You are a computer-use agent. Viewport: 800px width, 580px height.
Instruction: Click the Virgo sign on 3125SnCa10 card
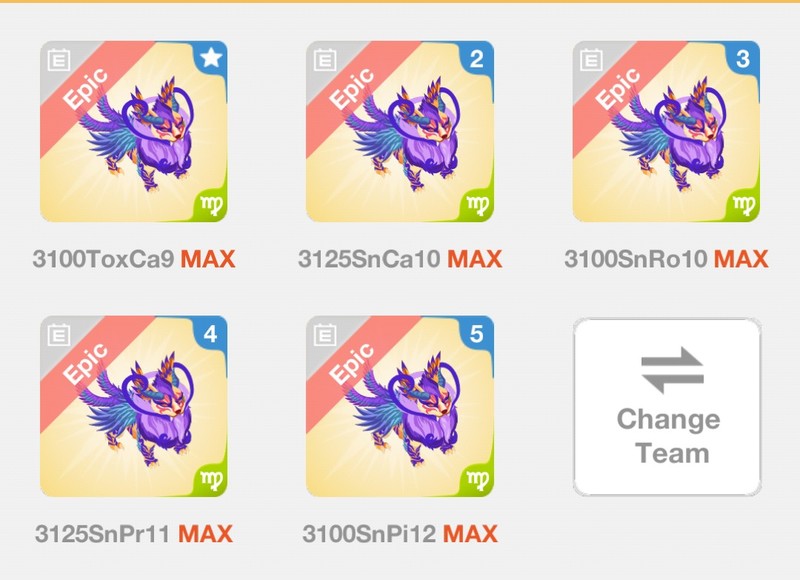pyautogui.click(x=477, y=206)
